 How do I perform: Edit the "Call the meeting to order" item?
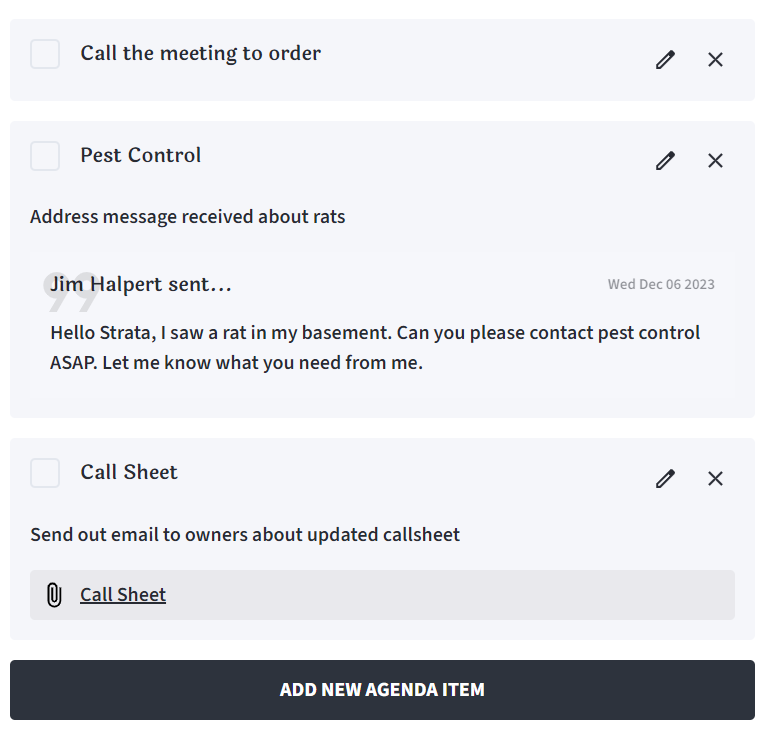(x=665, y=60)
